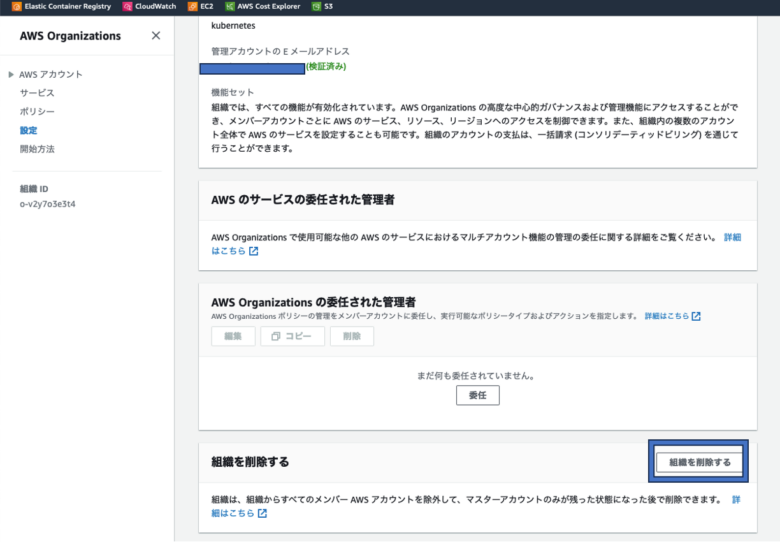The image size is (780, 542).
Task: Click external link icon in delete organization section
Action: (x=262, y=513)
